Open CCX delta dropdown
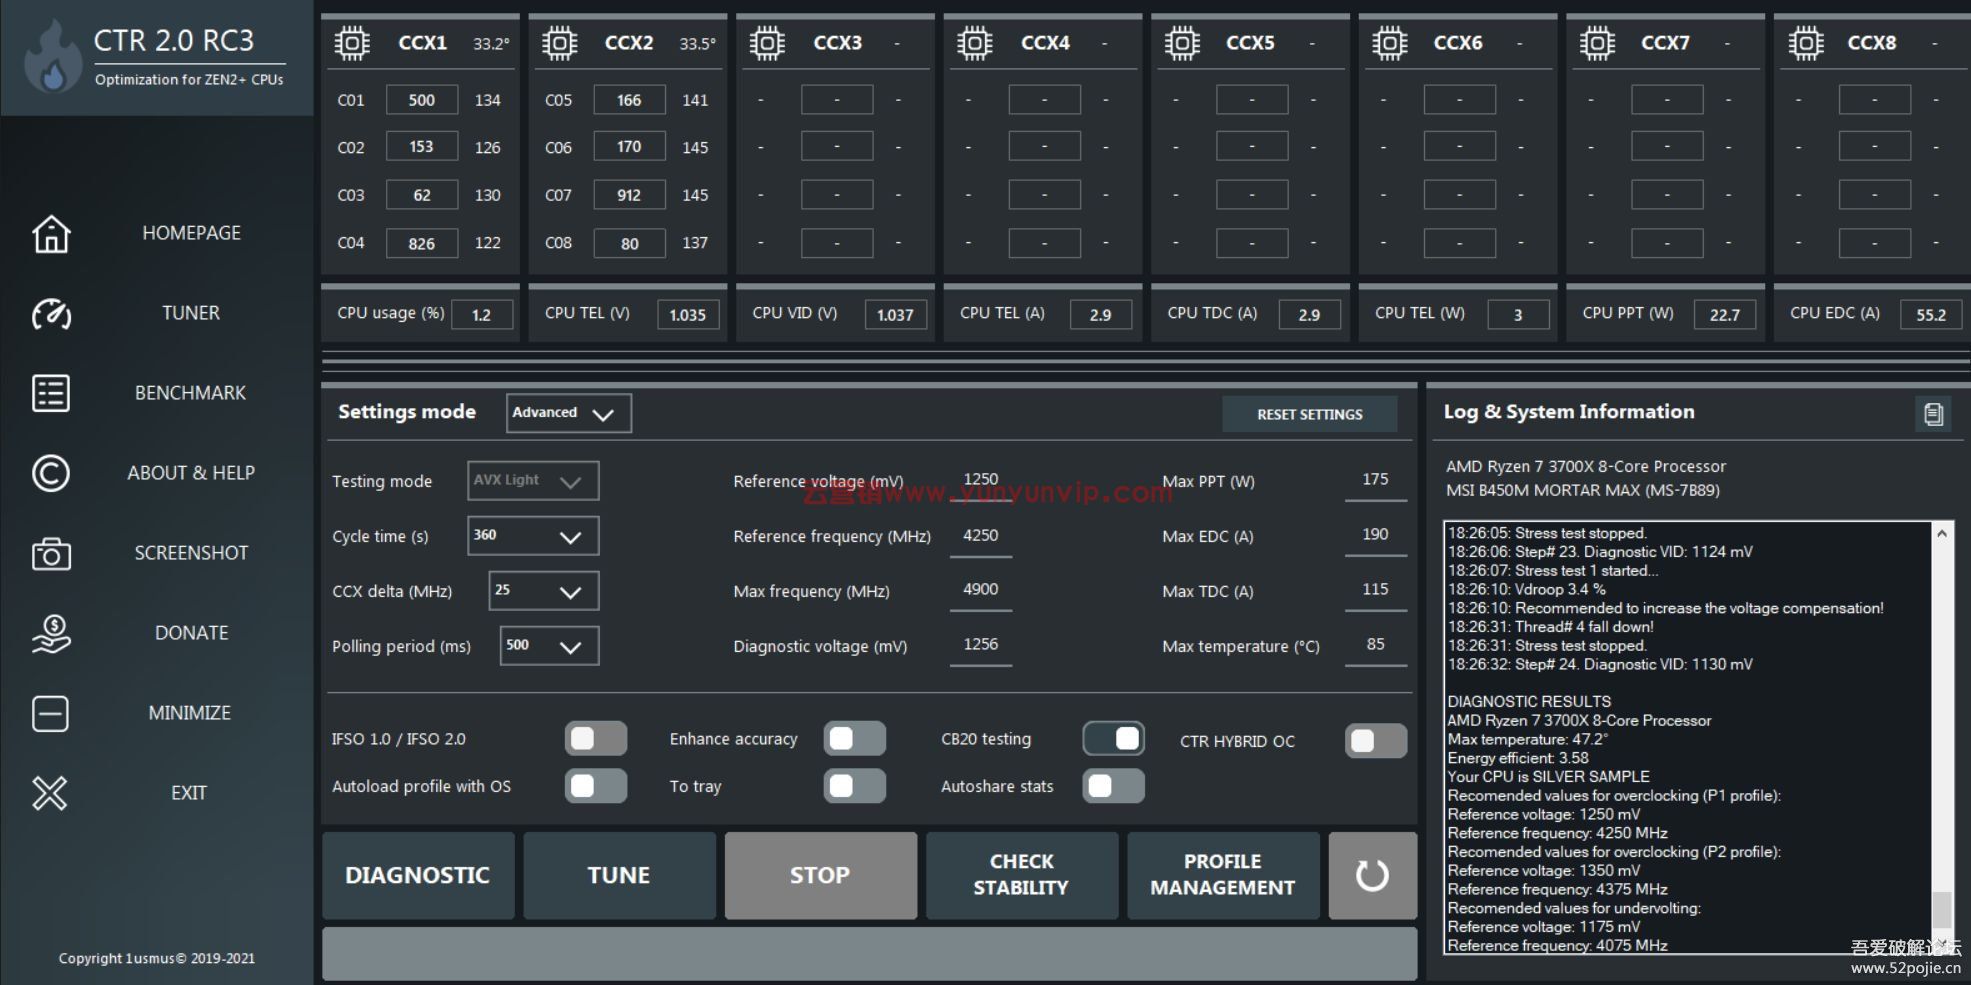 pyautogui.click(x=543, y=591)
